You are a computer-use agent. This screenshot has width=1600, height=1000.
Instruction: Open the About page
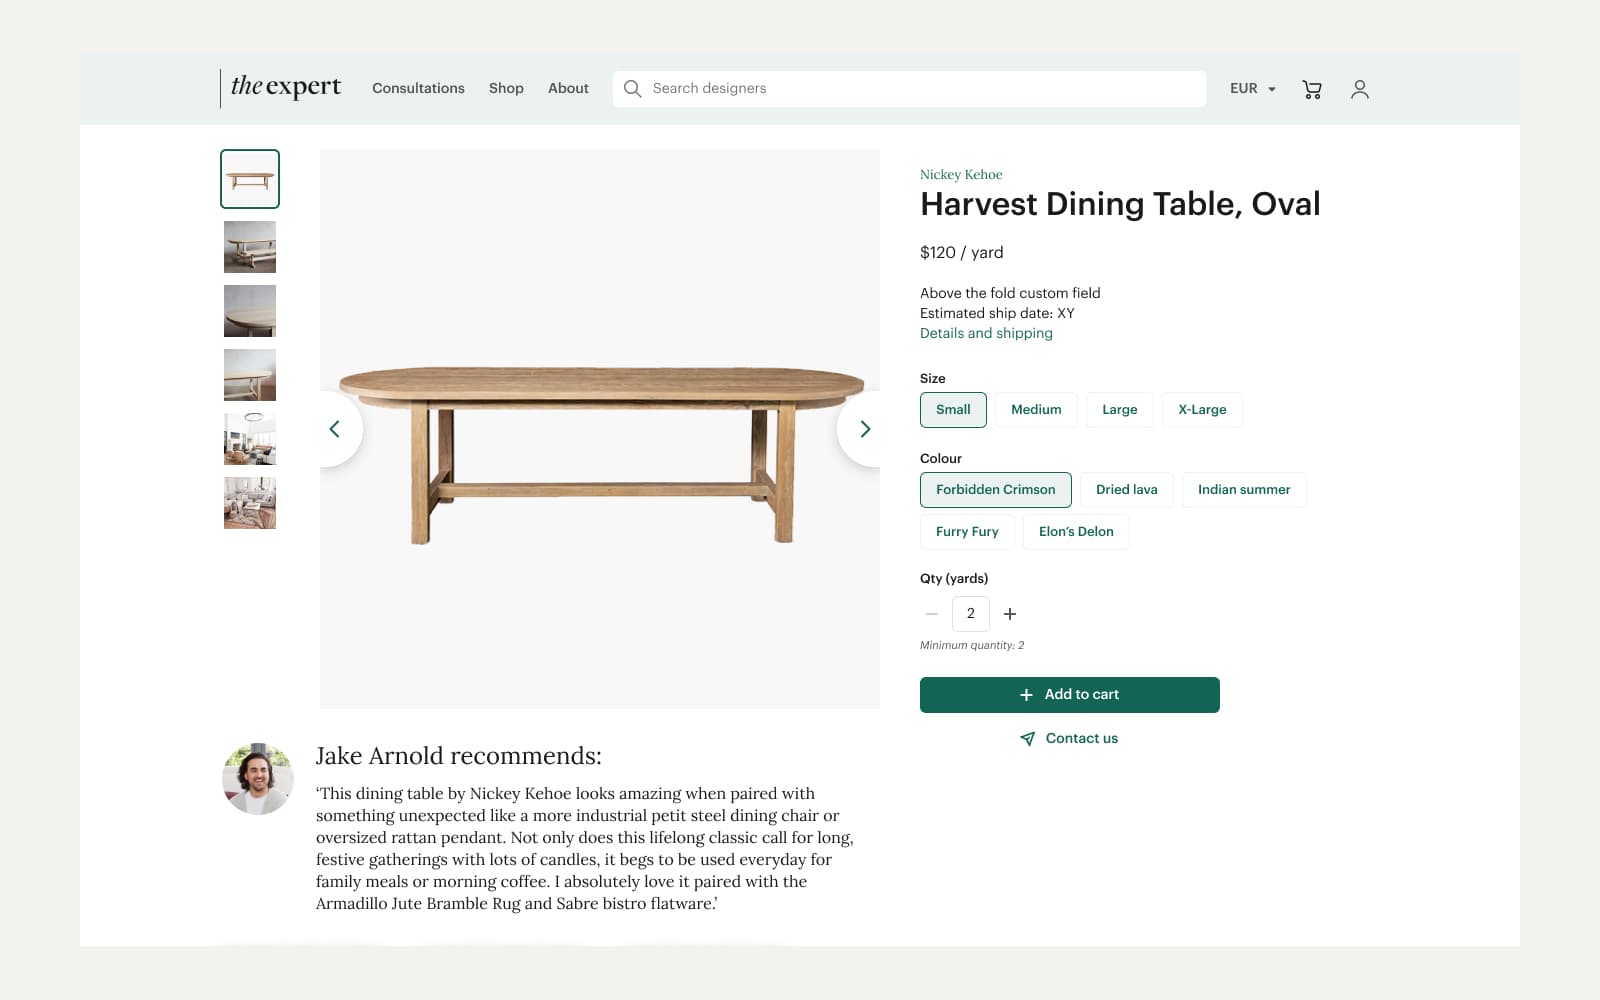[568, 88]
